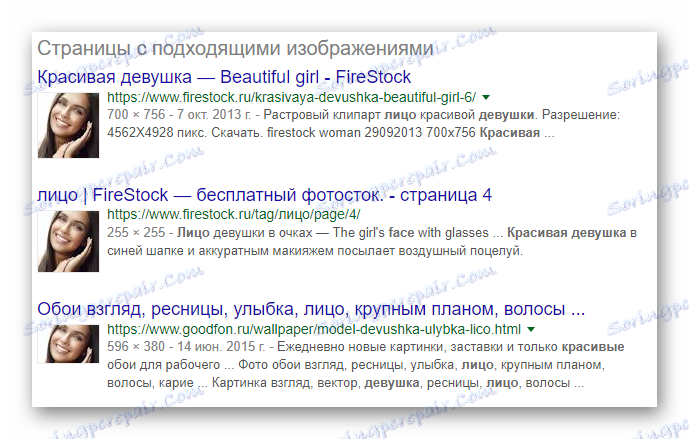Click the '4562X4928 пикс. Скачать' snippet line
This screenshot has height=439, width=689.
pos(331,133)
